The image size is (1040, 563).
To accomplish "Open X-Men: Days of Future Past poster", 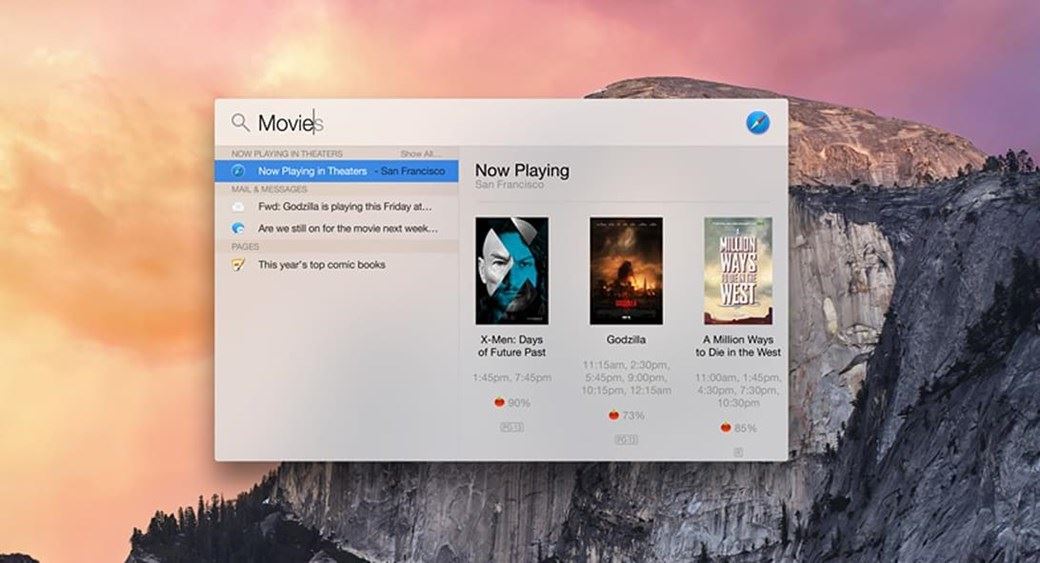I will [512, 271].
